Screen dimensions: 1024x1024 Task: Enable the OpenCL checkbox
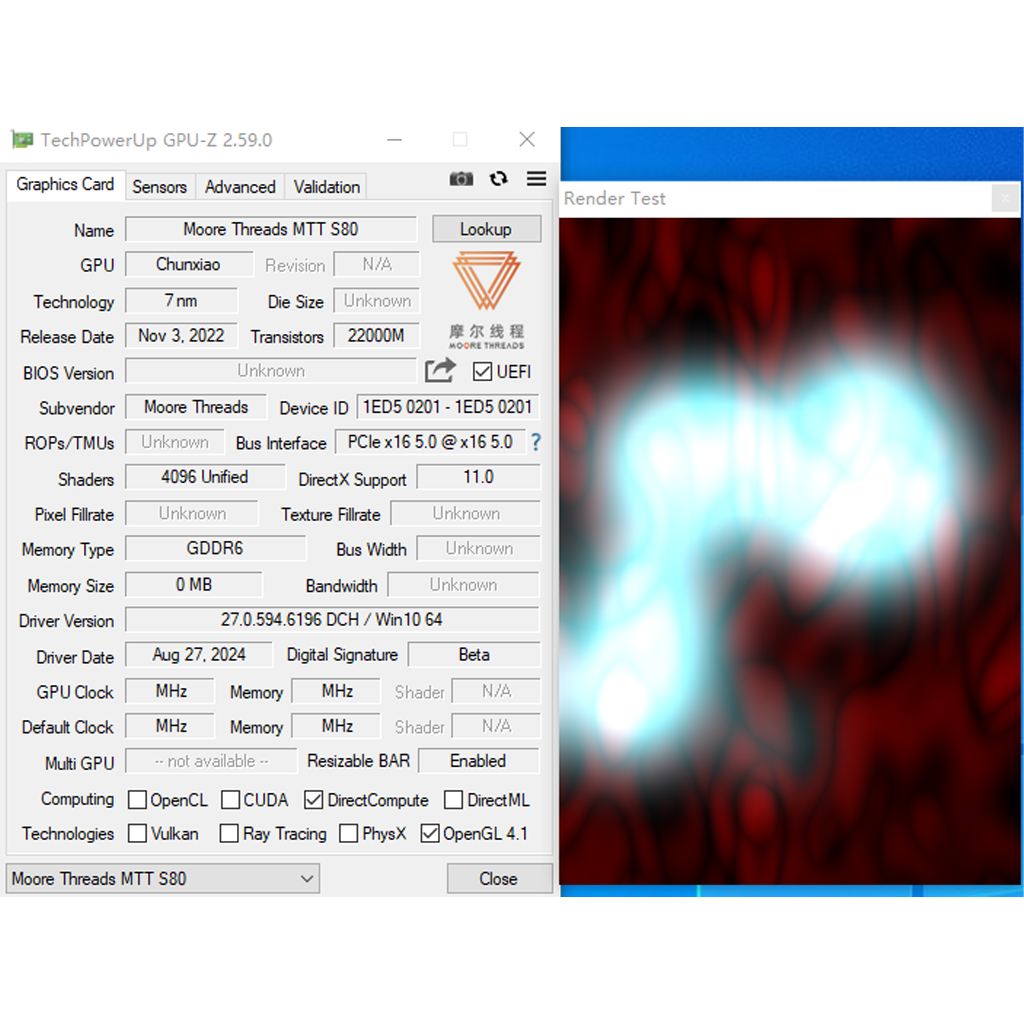click(x=137, y=800)
